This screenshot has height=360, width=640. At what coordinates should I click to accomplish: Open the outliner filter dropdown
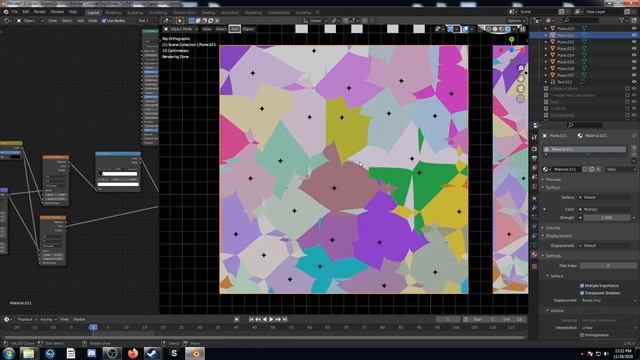click(623, 20)
